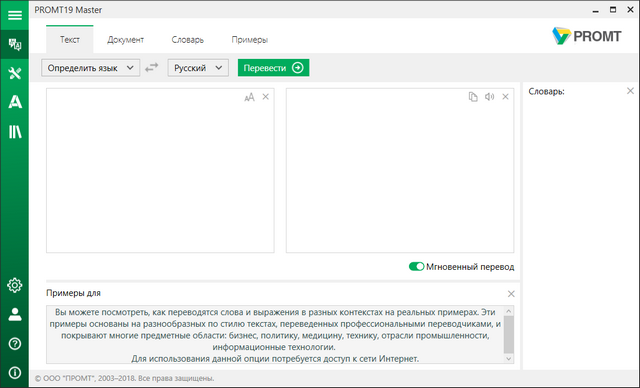Image resolution: width=640 pixels, height=388 pixels.
Task: Listen to the translation with speaker icon
Action: [x=489, y=97]
